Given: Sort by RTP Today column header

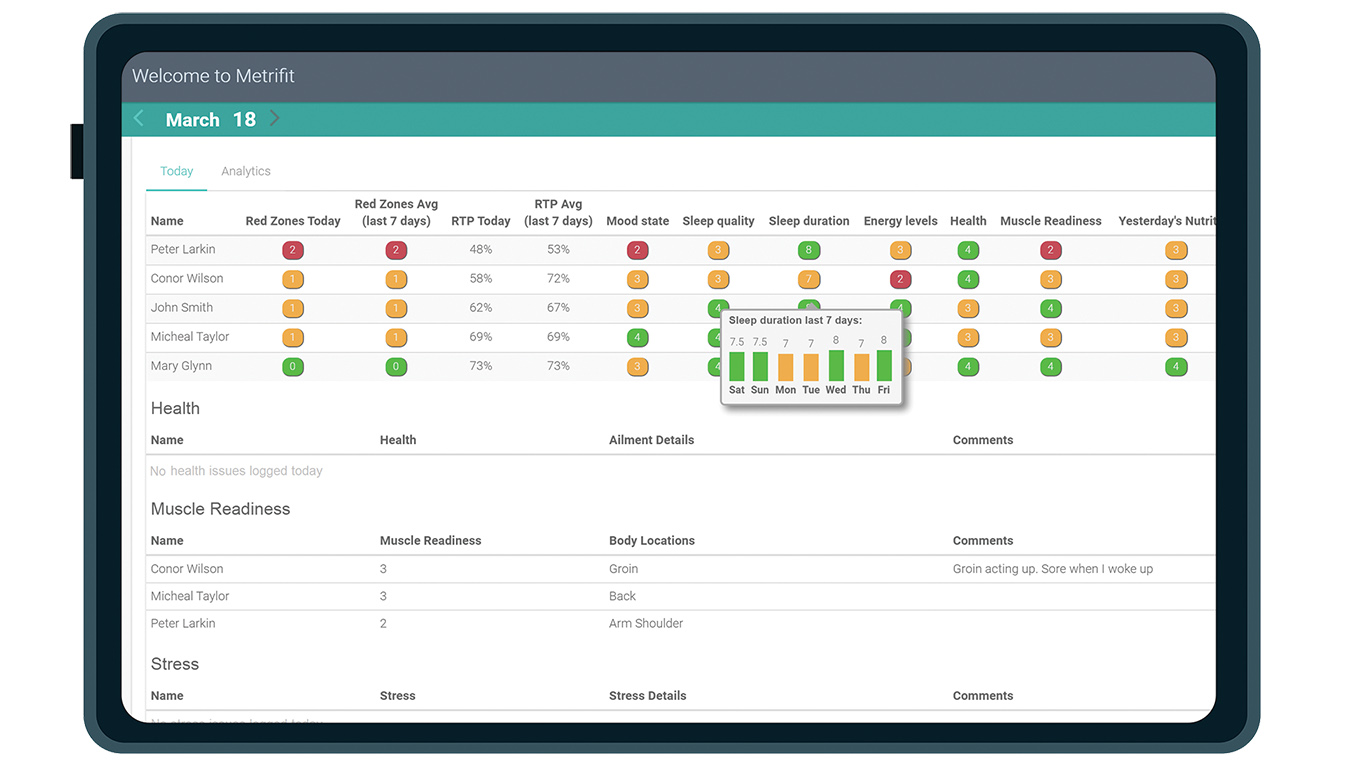Looking at the screenshot, I should [481, 221].
